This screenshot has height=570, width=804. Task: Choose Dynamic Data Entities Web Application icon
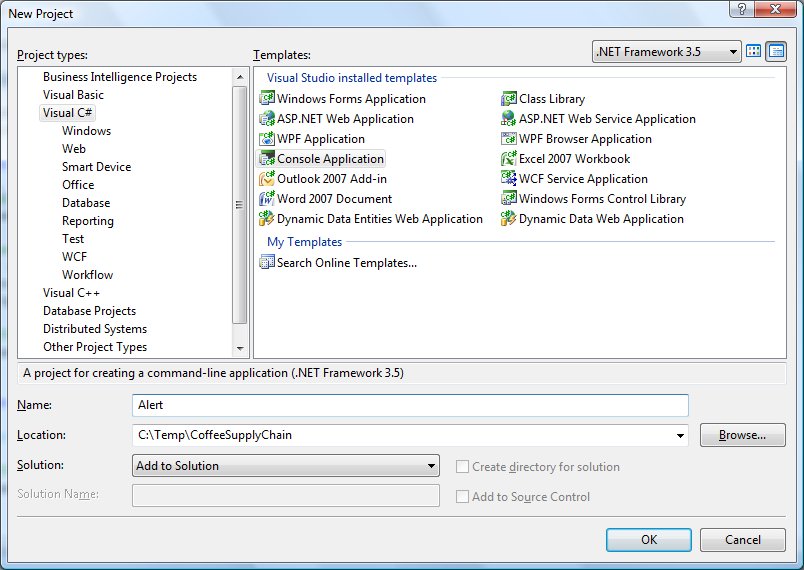267,218
